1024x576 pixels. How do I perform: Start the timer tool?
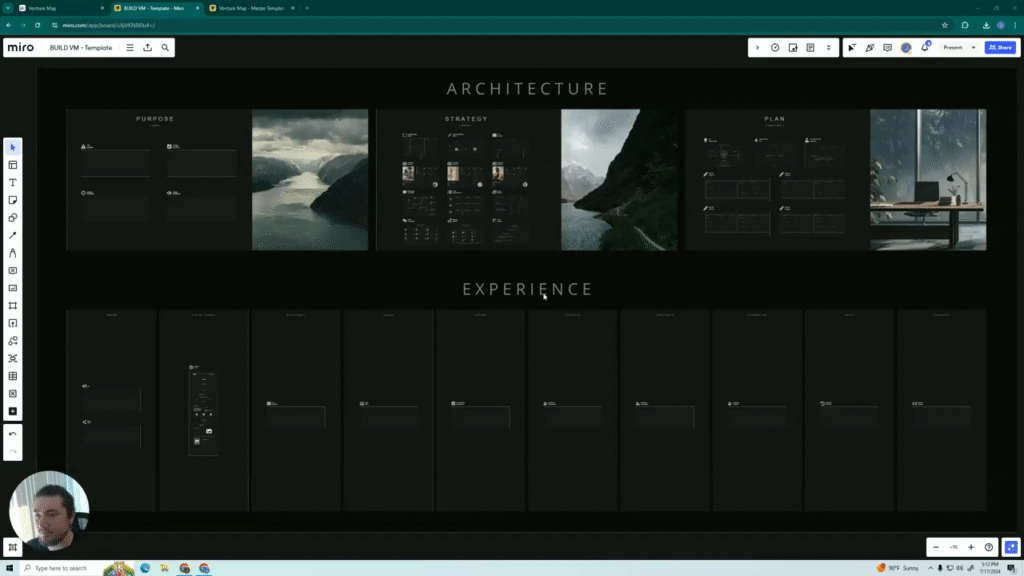pyautogui.click(x=775, y=47)
